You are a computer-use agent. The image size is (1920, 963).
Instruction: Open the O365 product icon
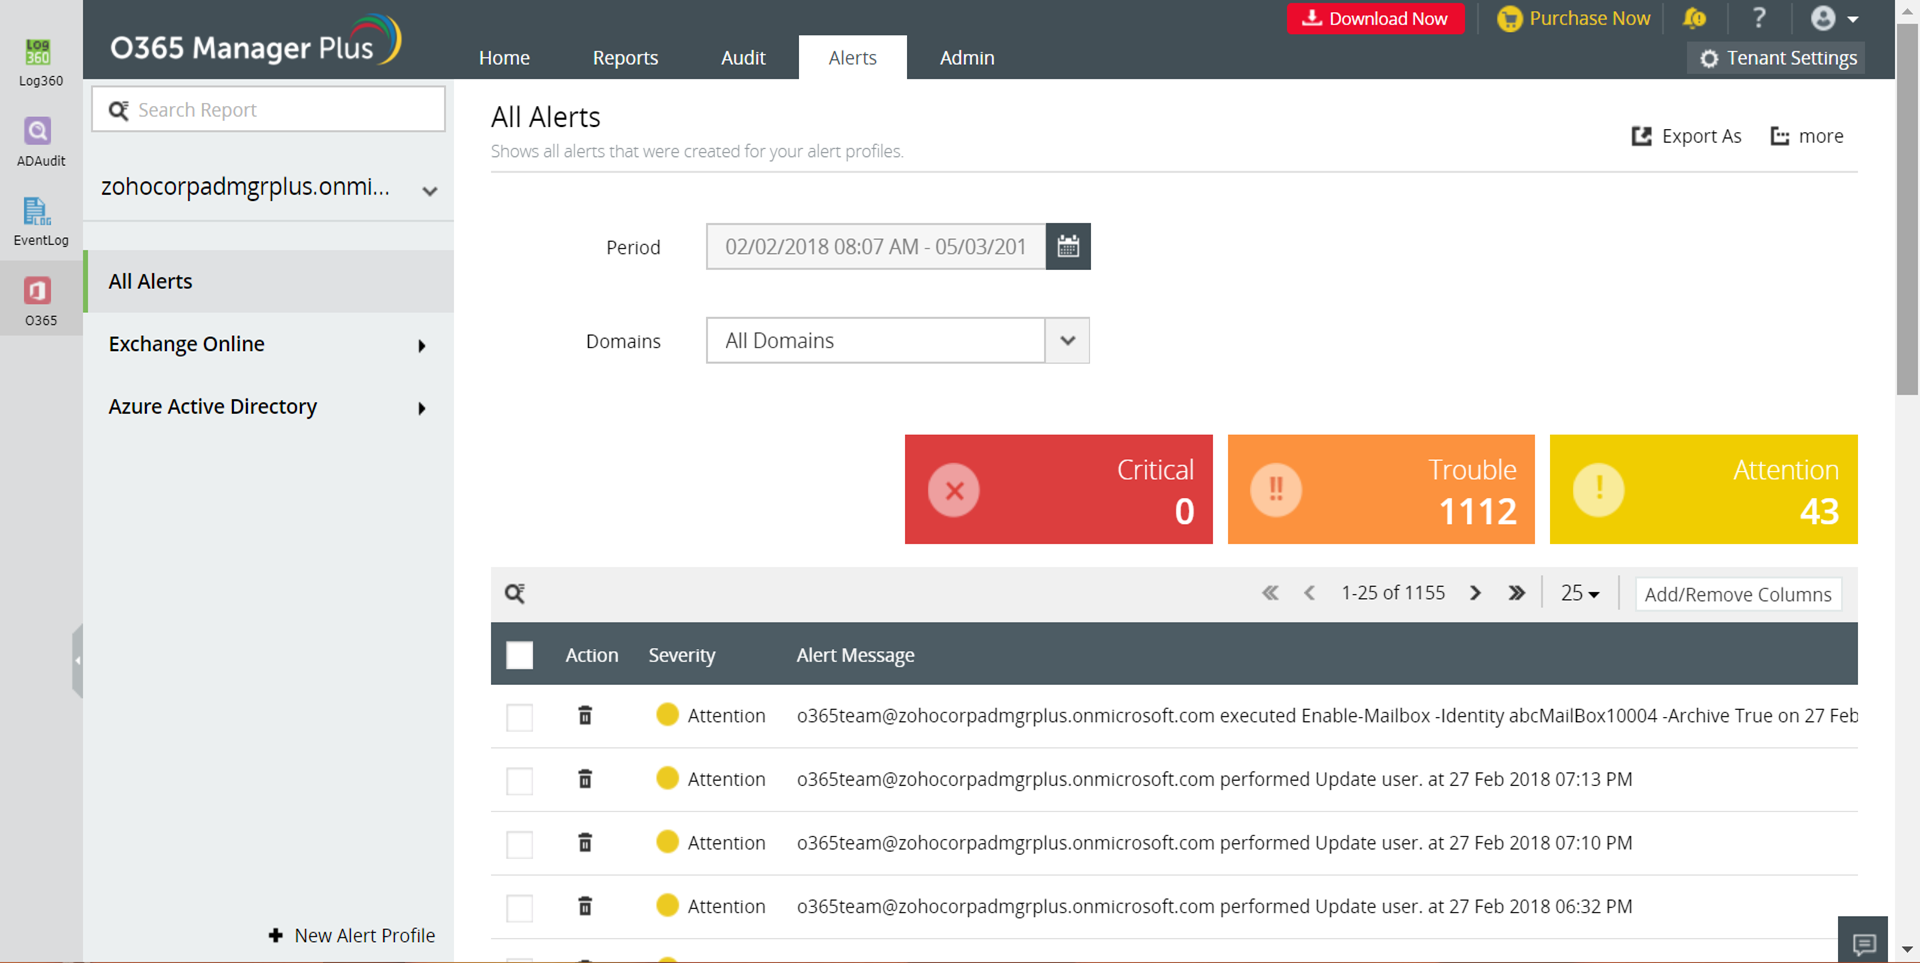[40, 300]
